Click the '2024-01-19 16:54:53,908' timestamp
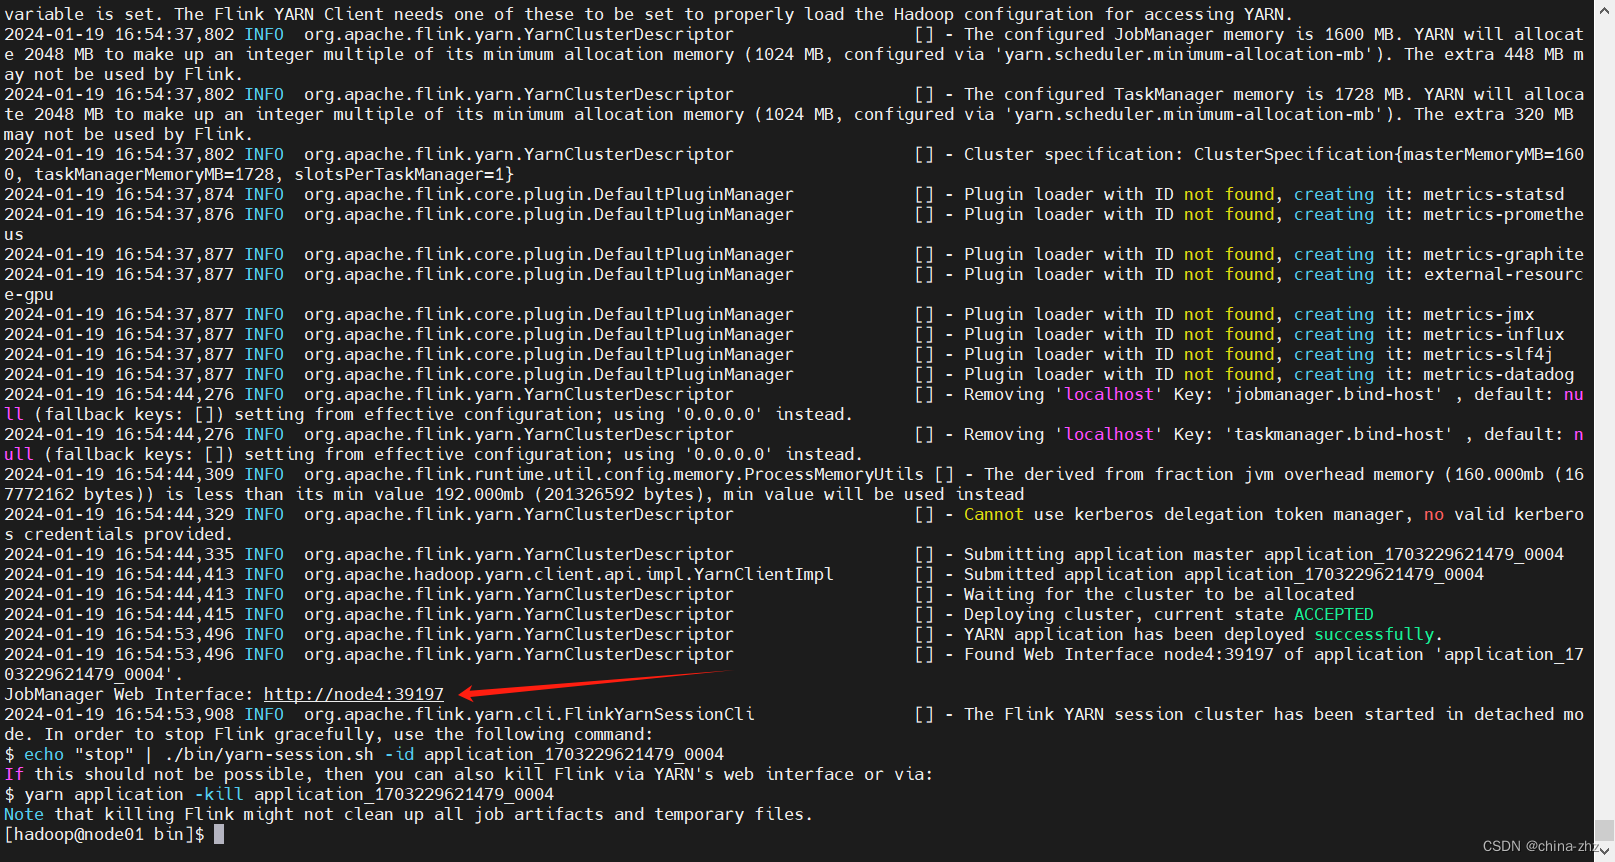 click(119, 714)
